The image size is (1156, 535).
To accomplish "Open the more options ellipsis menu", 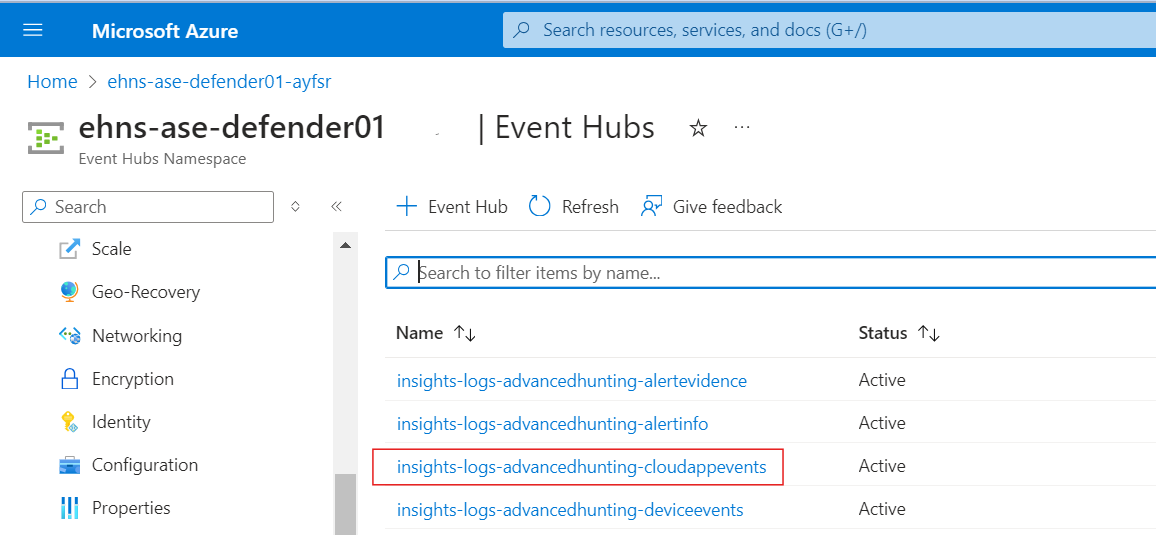I will point(742,127).
